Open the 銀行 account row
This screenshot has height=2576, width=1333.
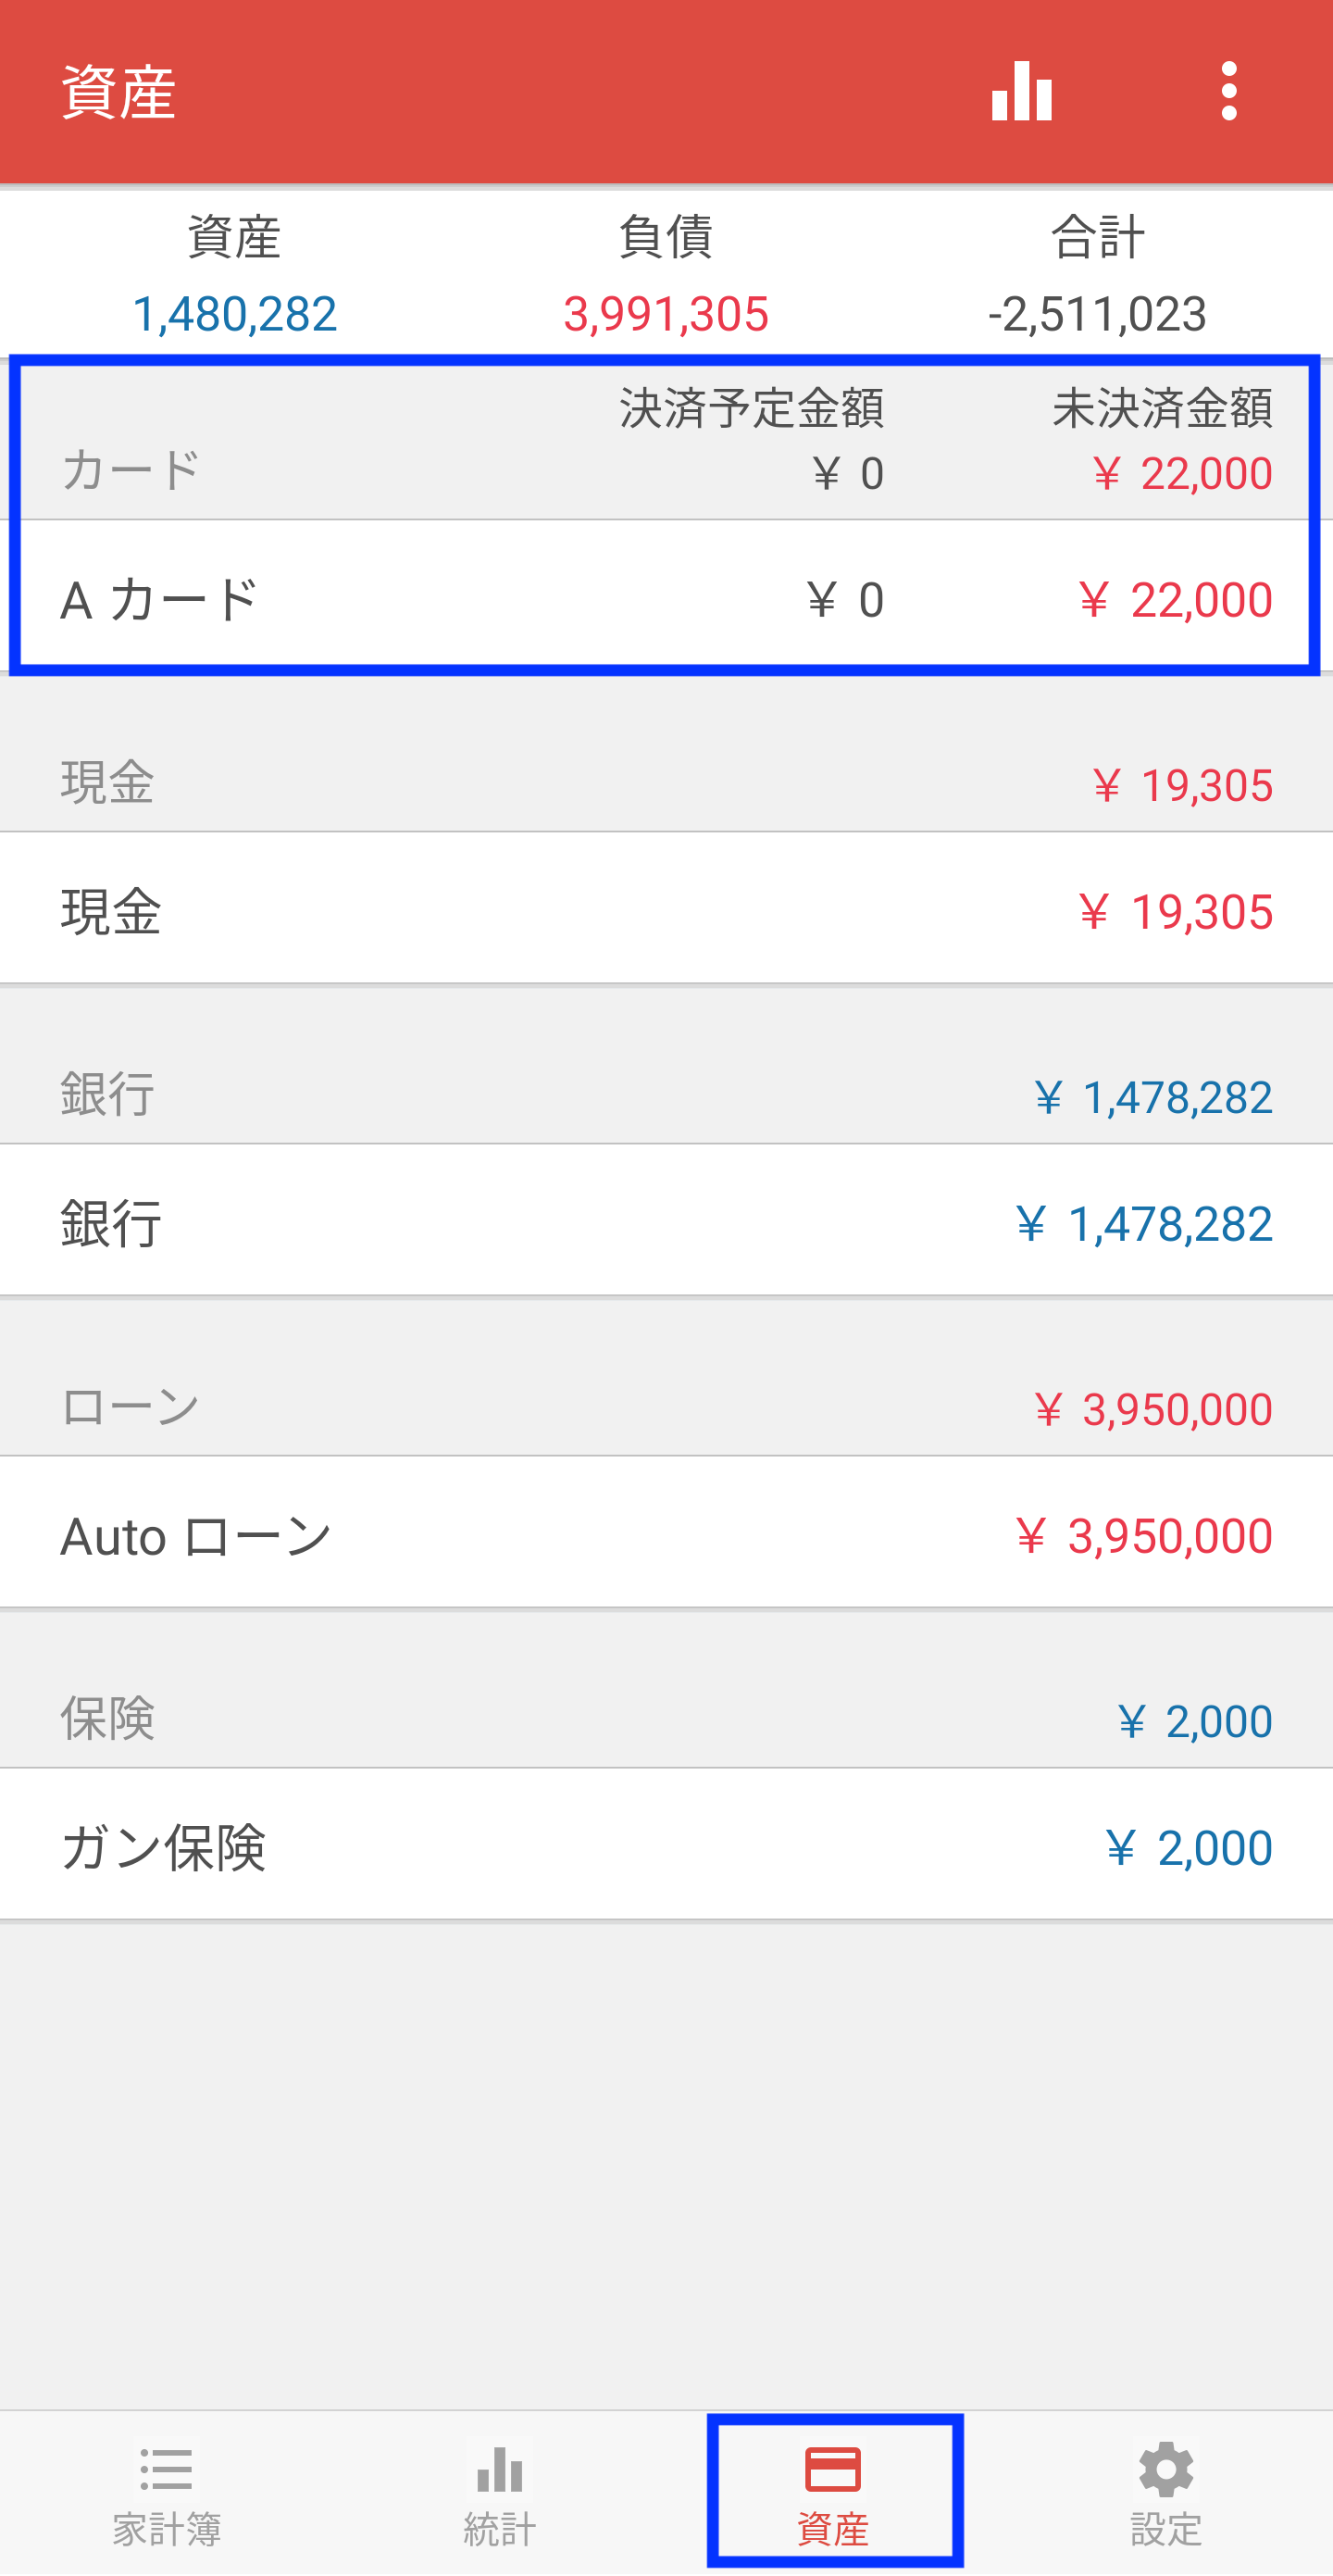tap(666, 1223)
